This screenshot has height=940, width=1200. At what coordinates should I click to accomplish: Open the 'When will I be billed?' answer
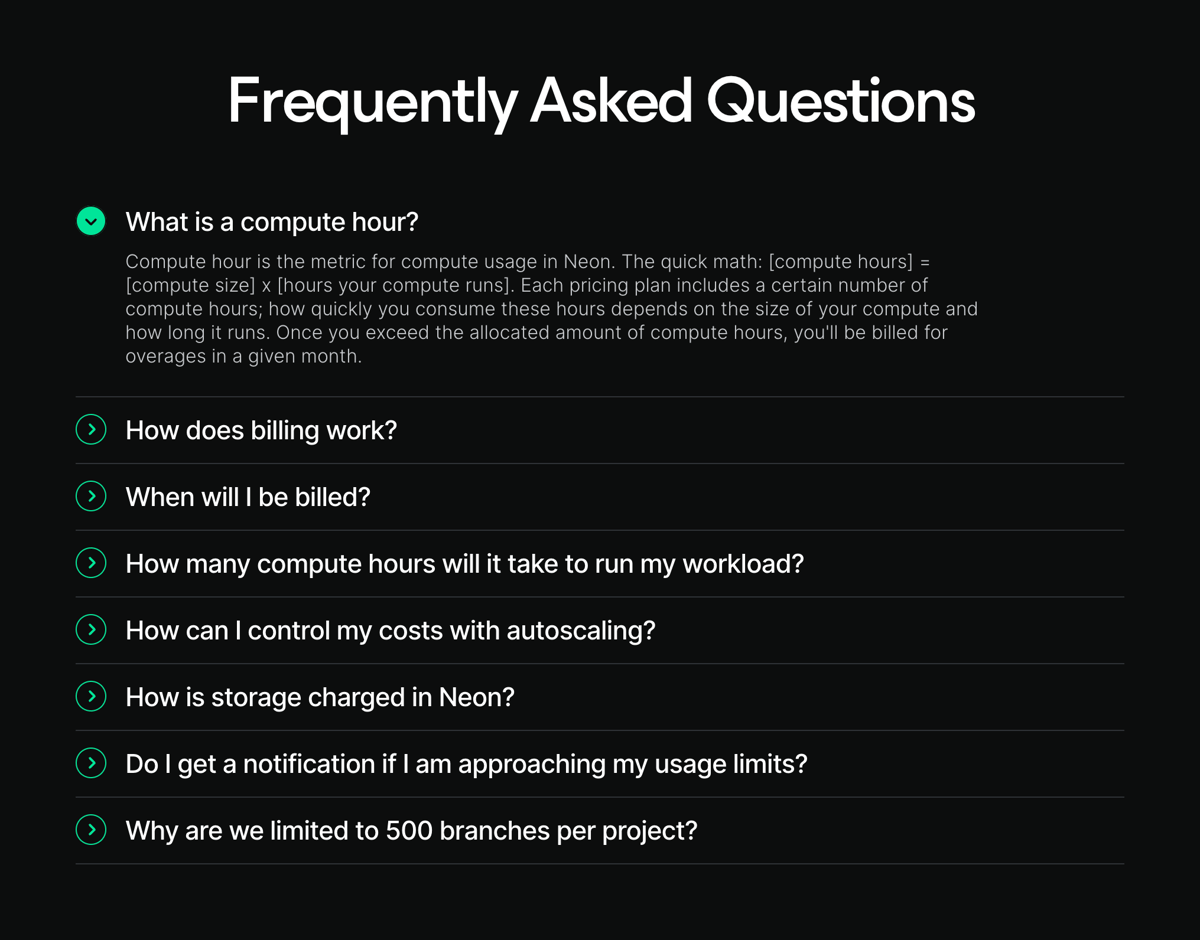tap(247, 496)
